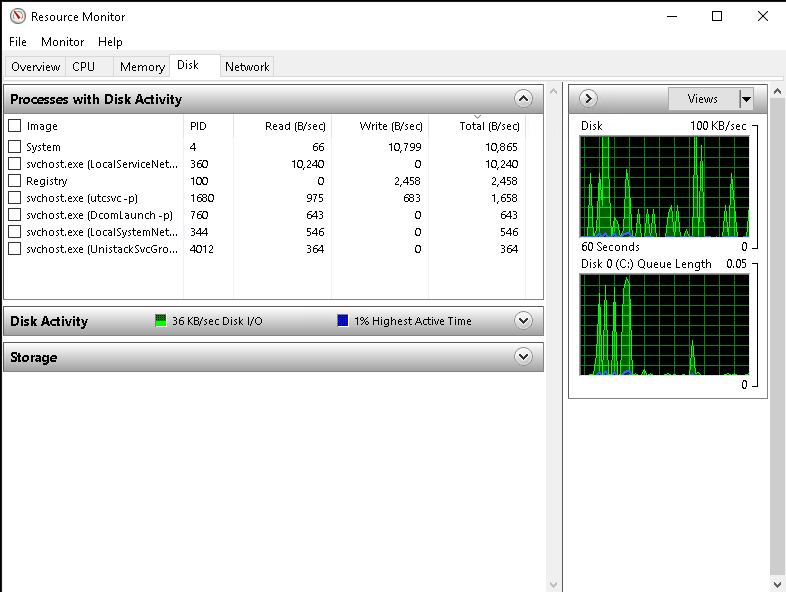
Task: Tick the Registry process checkbox
Action: coord(15,181)
